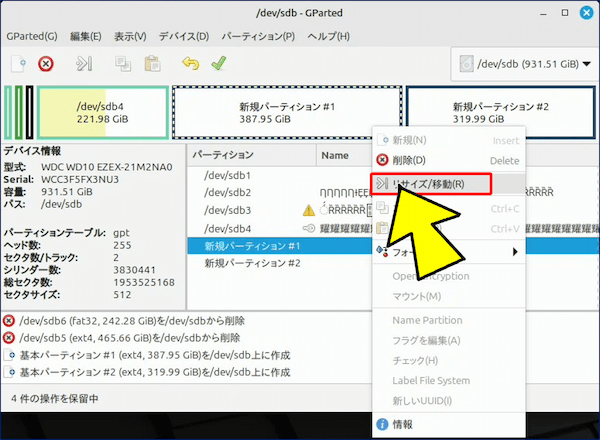Choose リサイズ/移動(R) in context menu
600x440 pixels.
[430, 184]
